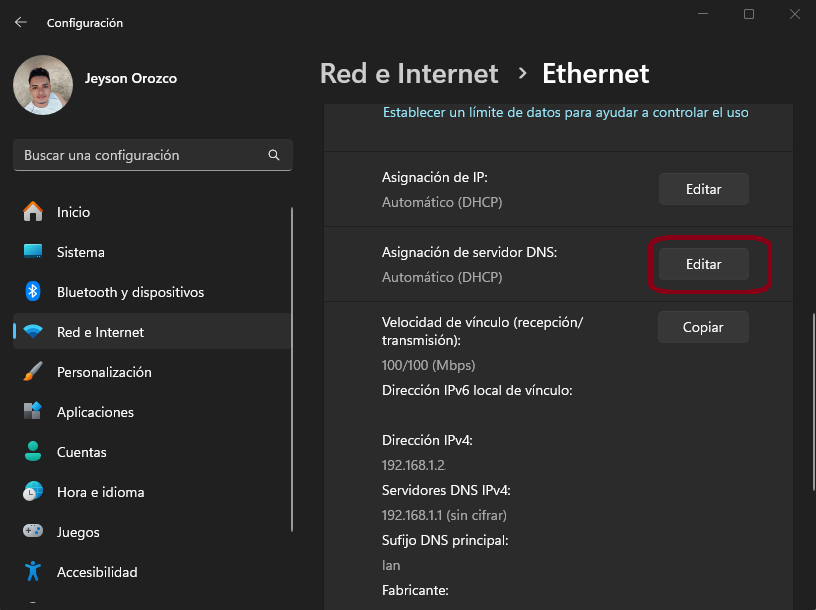Copy the network properties with Copiar
This screenshot has width=816, height=610.
coord(703,327)
